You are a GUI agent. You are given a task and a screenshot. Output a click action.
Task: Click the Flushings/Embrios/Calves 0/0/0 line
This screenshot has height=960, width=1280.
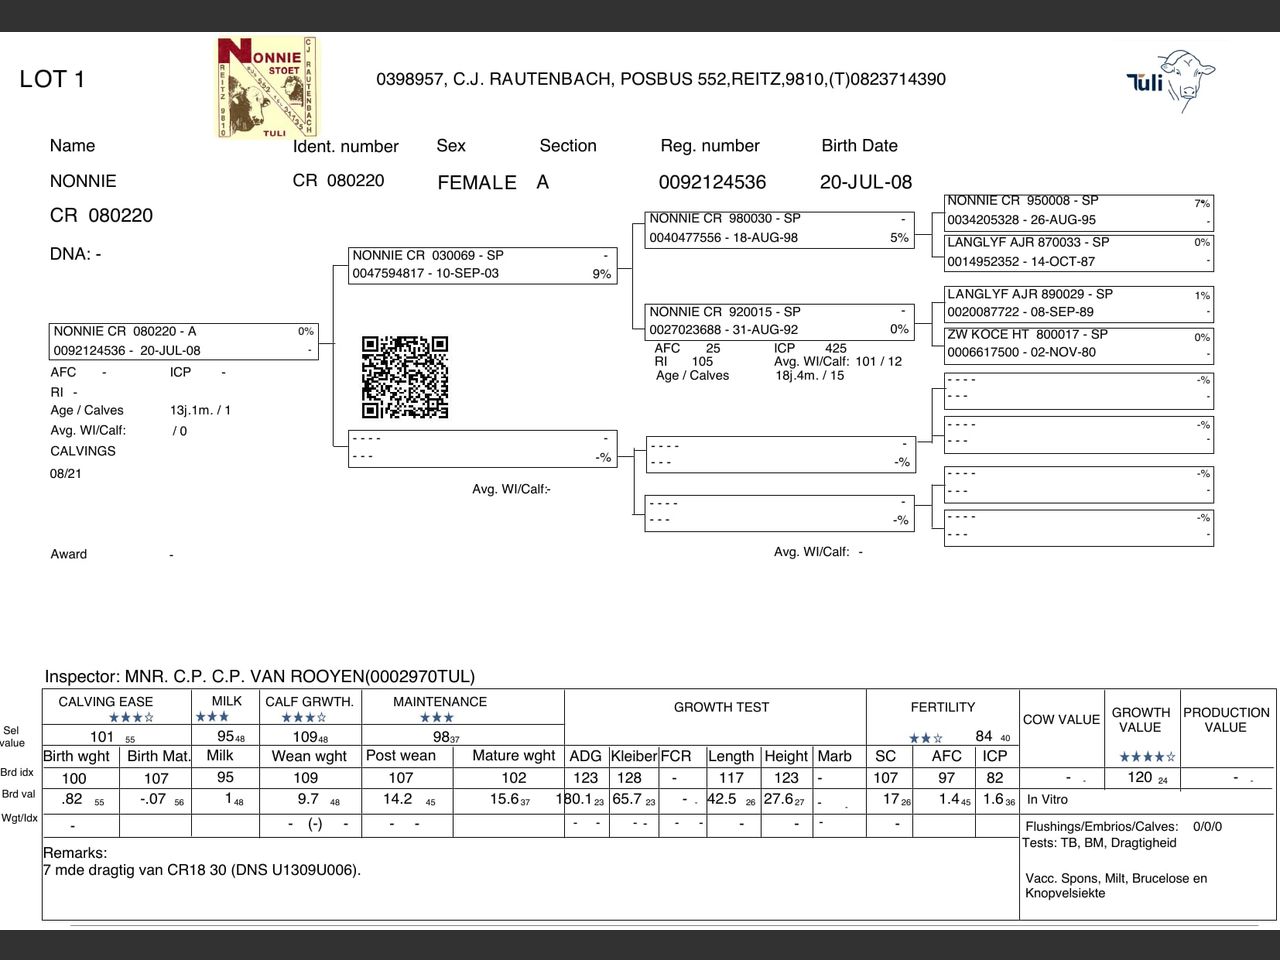click(1123, 827)
